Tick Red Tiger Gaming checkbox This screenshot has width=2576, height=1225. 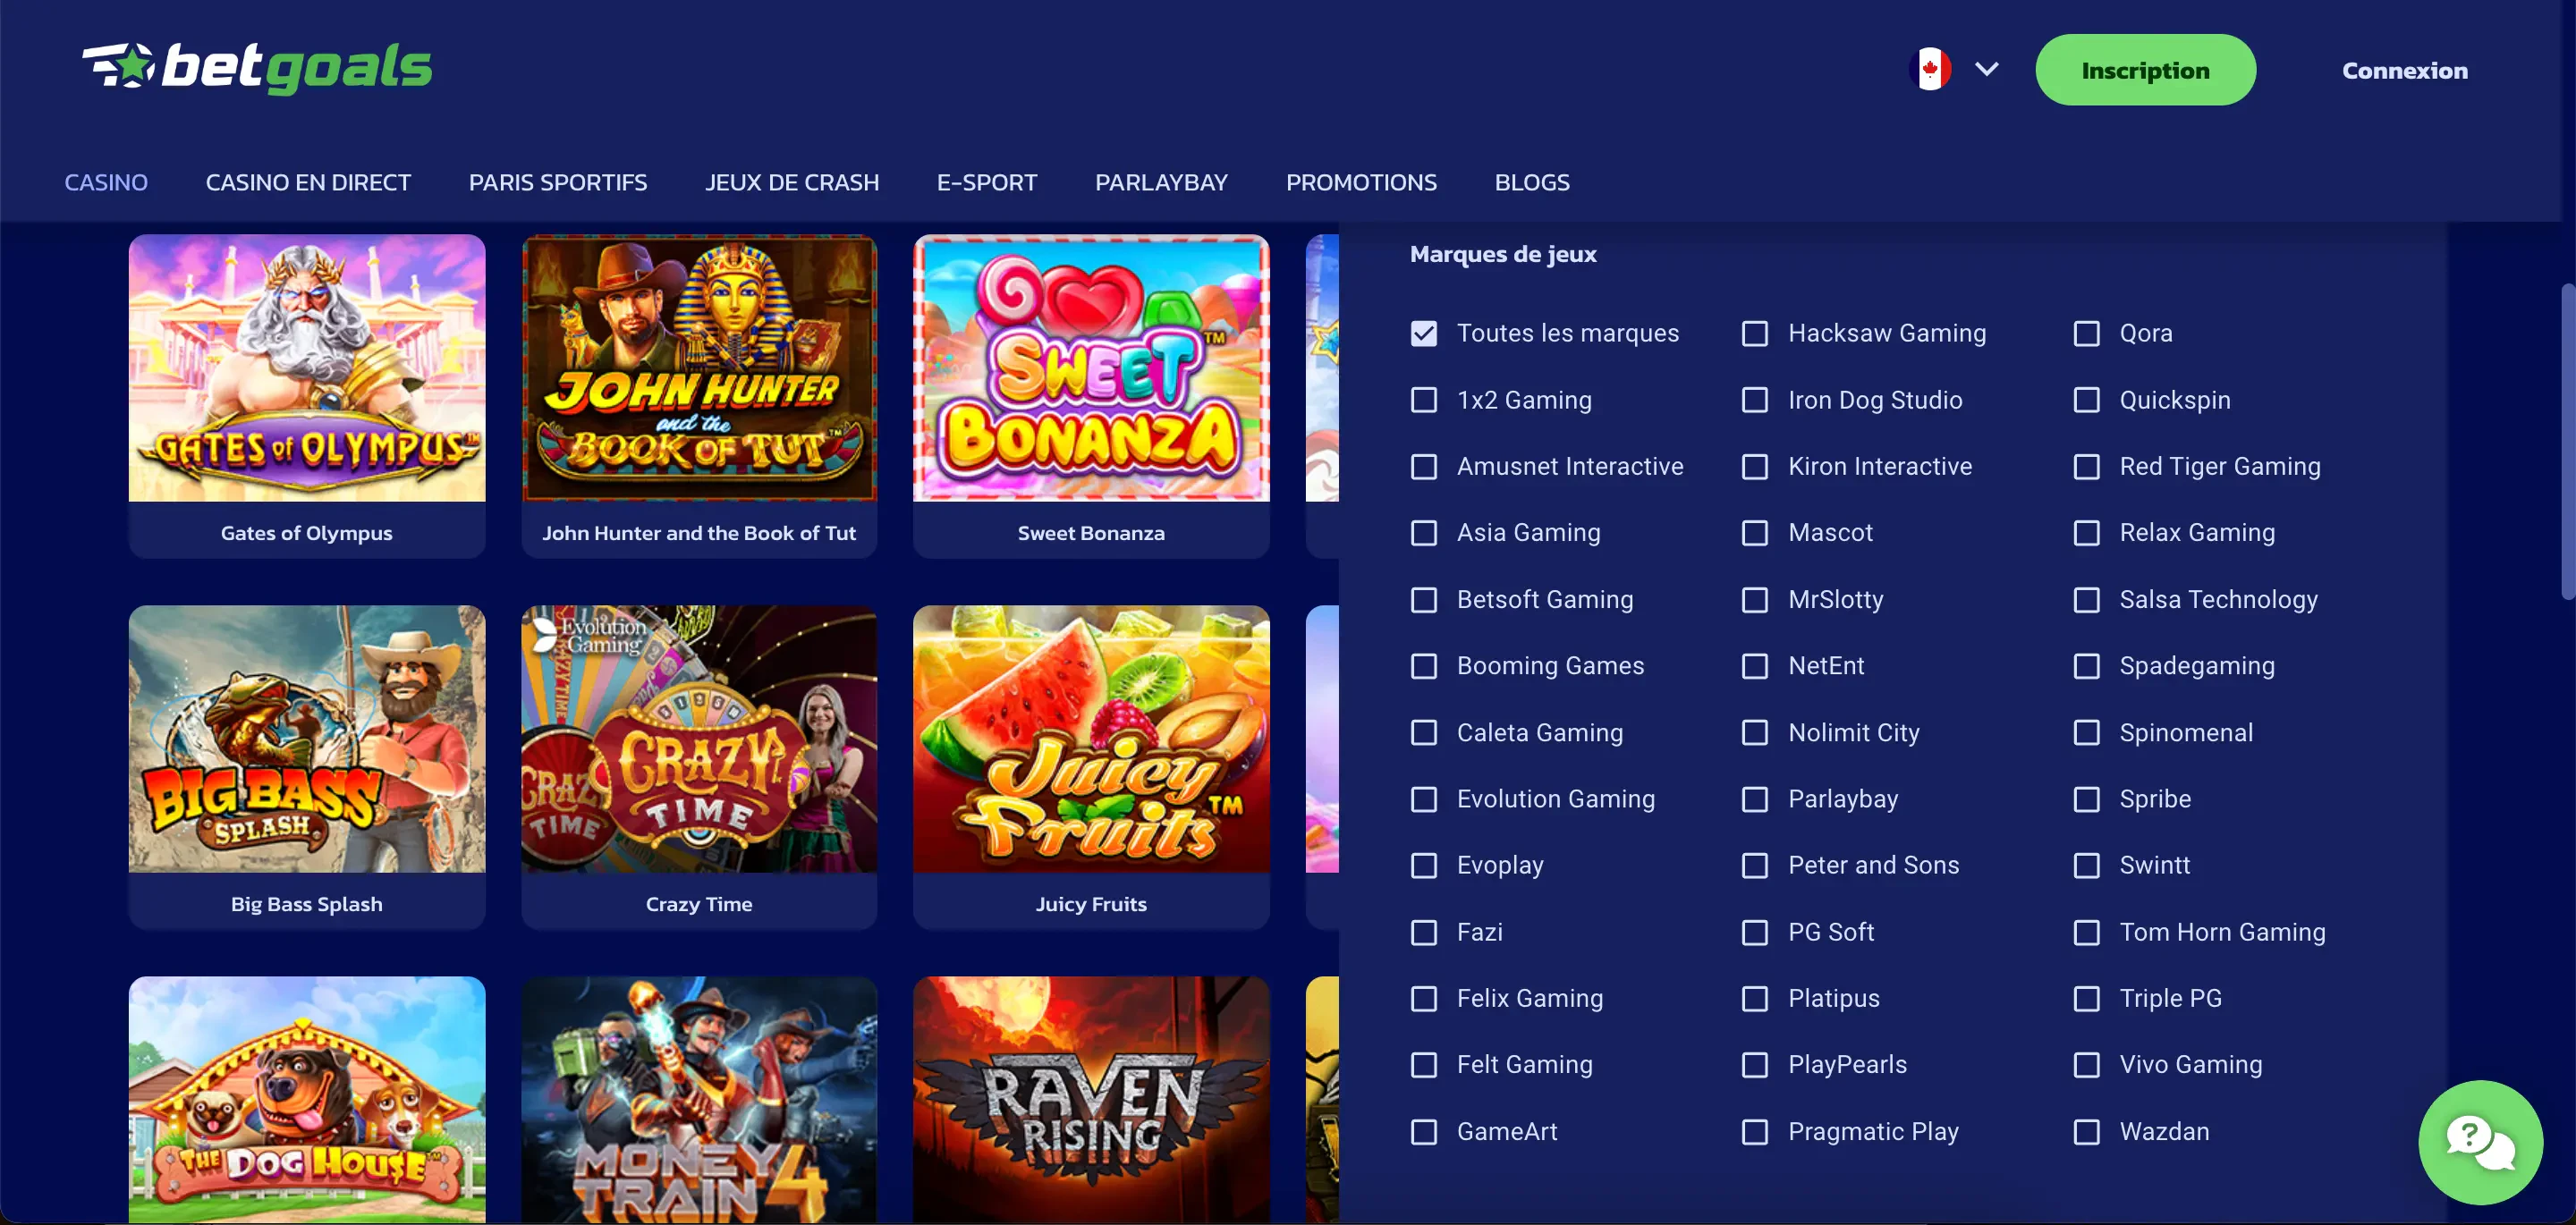pyautogui.click(x=2087, y=467)
